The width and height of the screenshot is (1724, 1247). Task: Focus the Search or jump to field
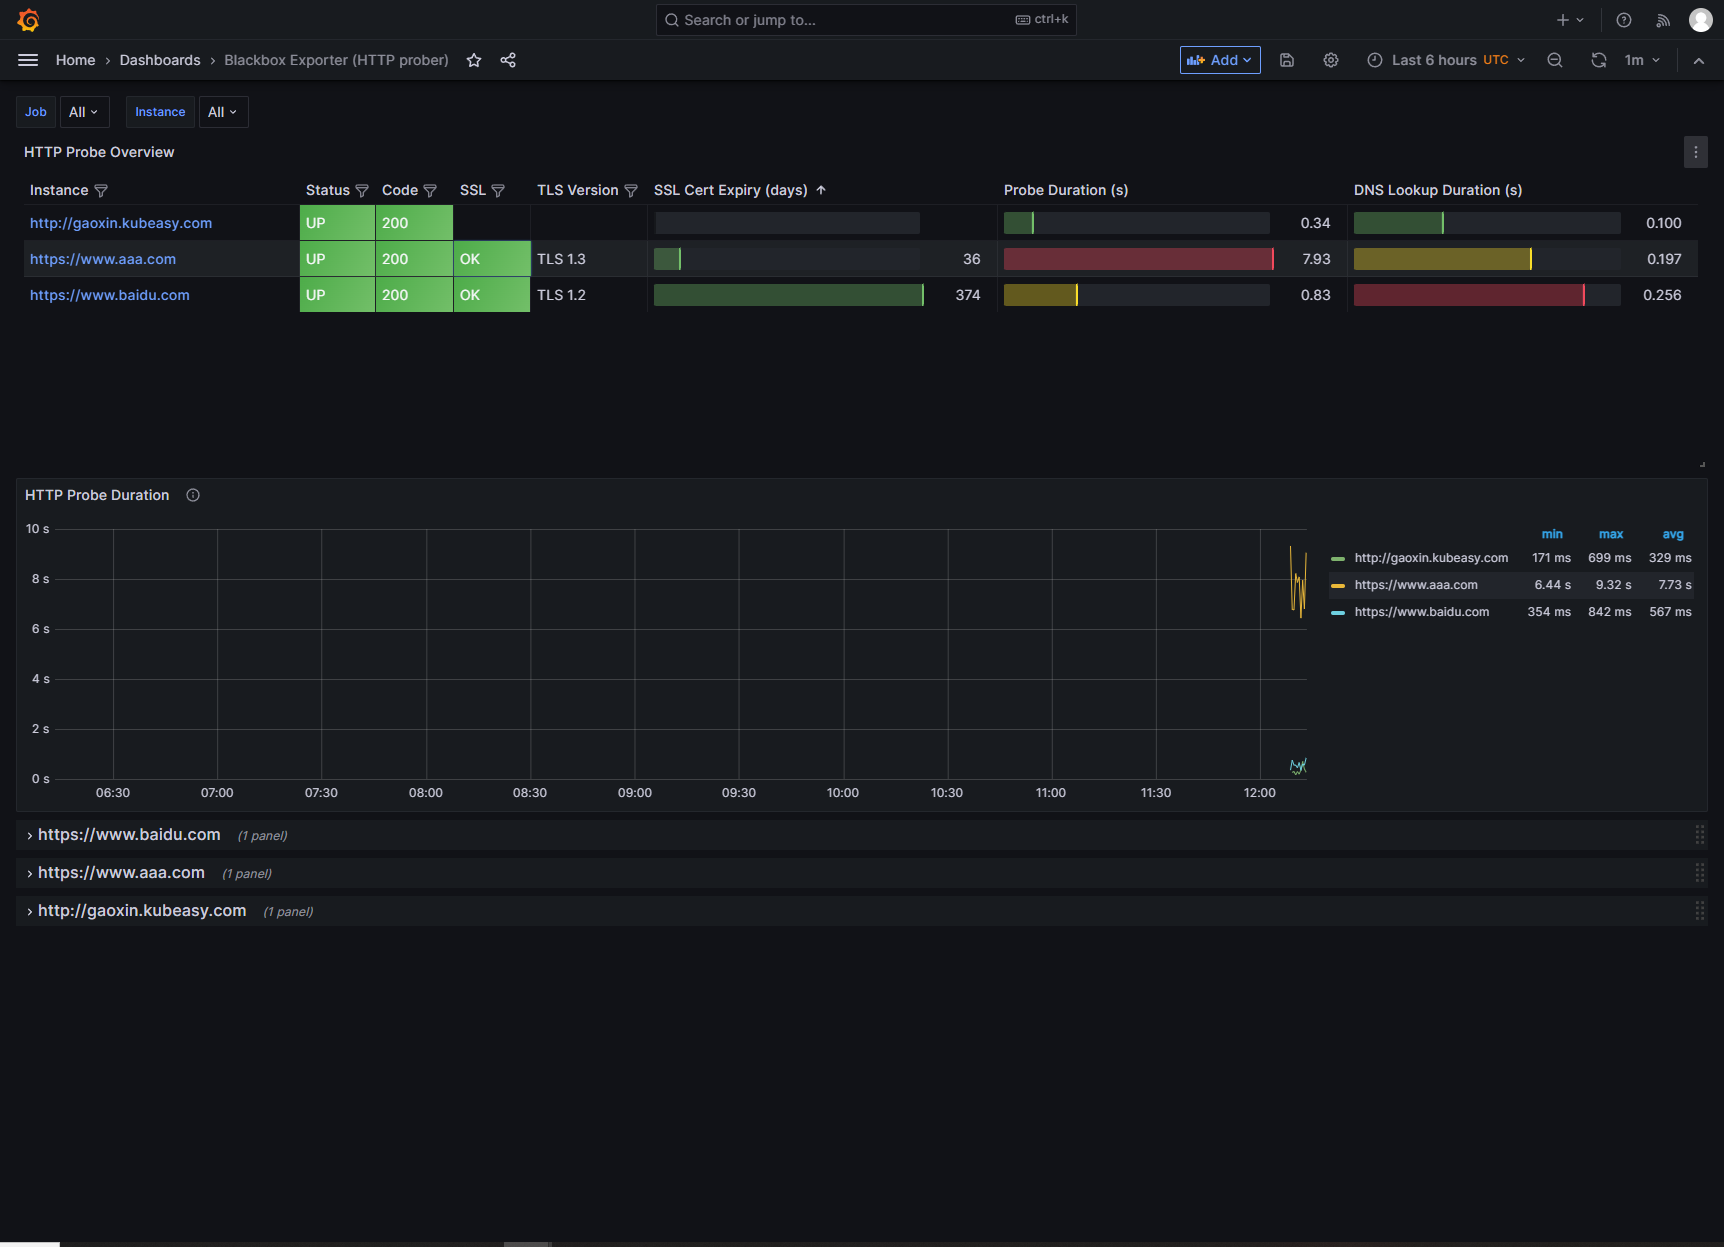coord(866,20)
